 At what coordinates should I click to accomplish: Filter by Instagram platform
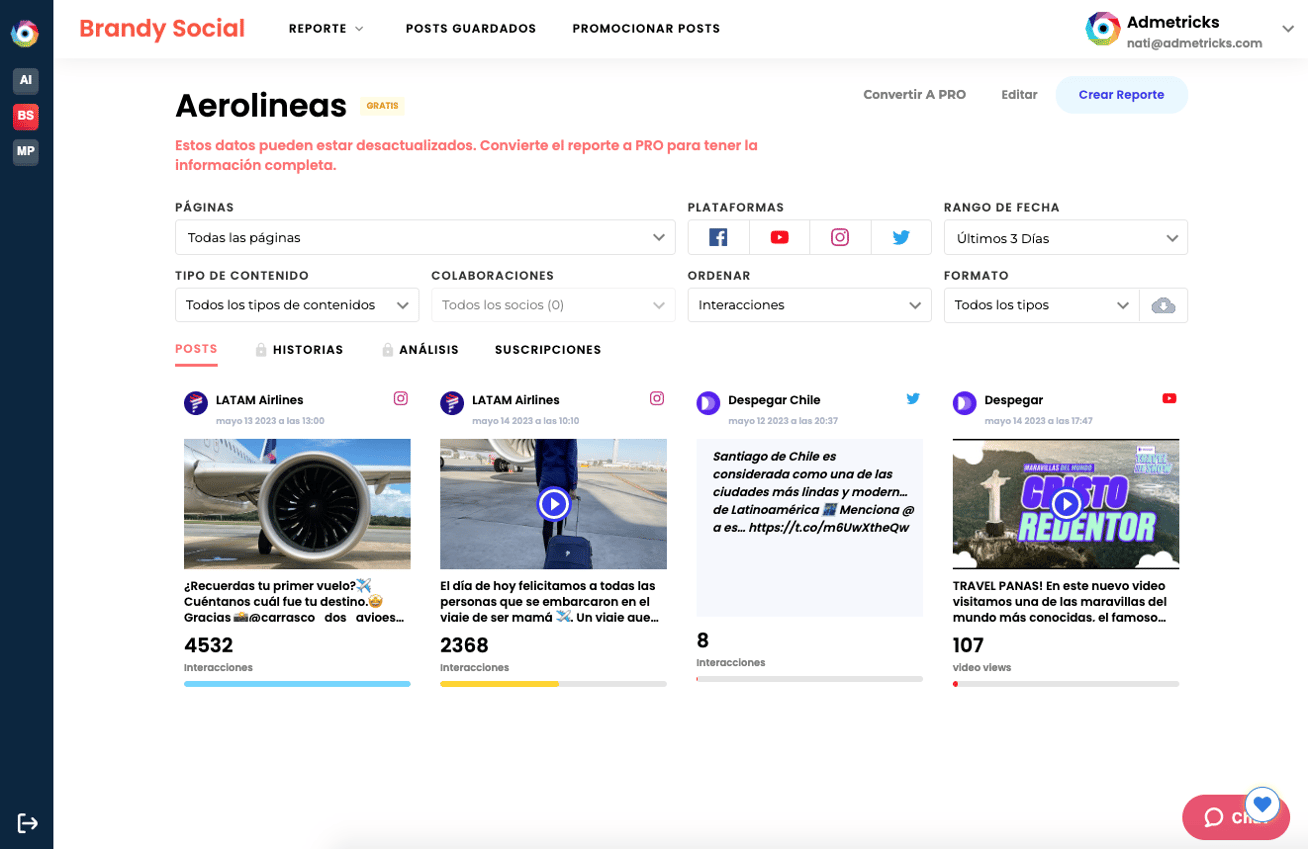[840, 237]
